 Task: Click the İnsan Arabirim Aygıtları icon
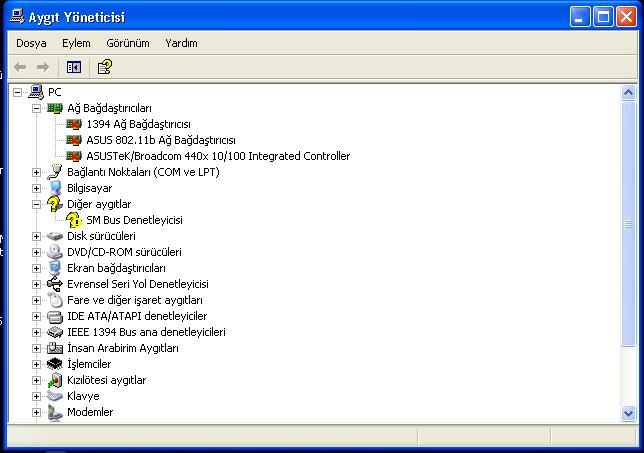[55, 348]
